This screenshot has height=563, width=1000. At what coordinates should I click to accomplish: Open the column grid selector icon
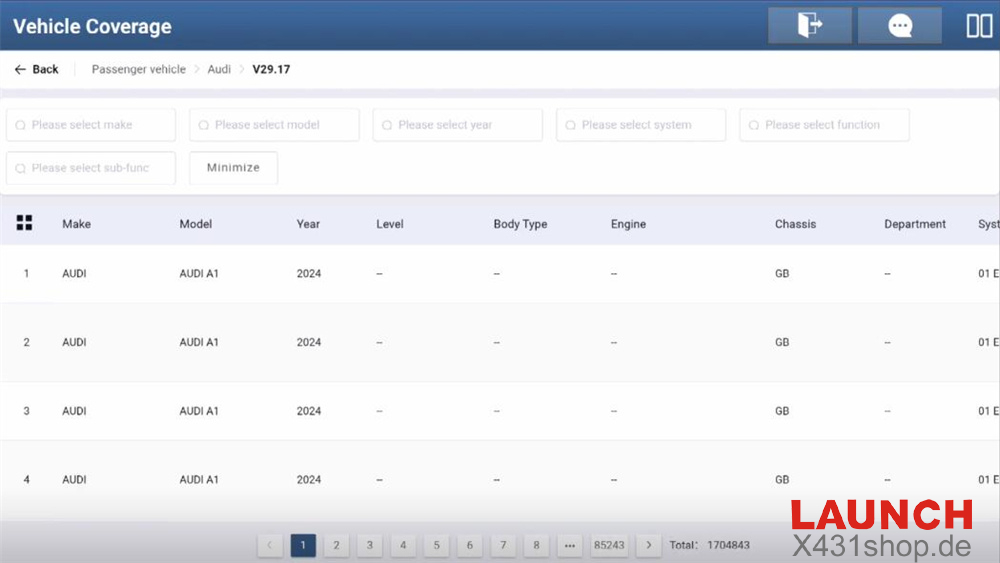24,223
